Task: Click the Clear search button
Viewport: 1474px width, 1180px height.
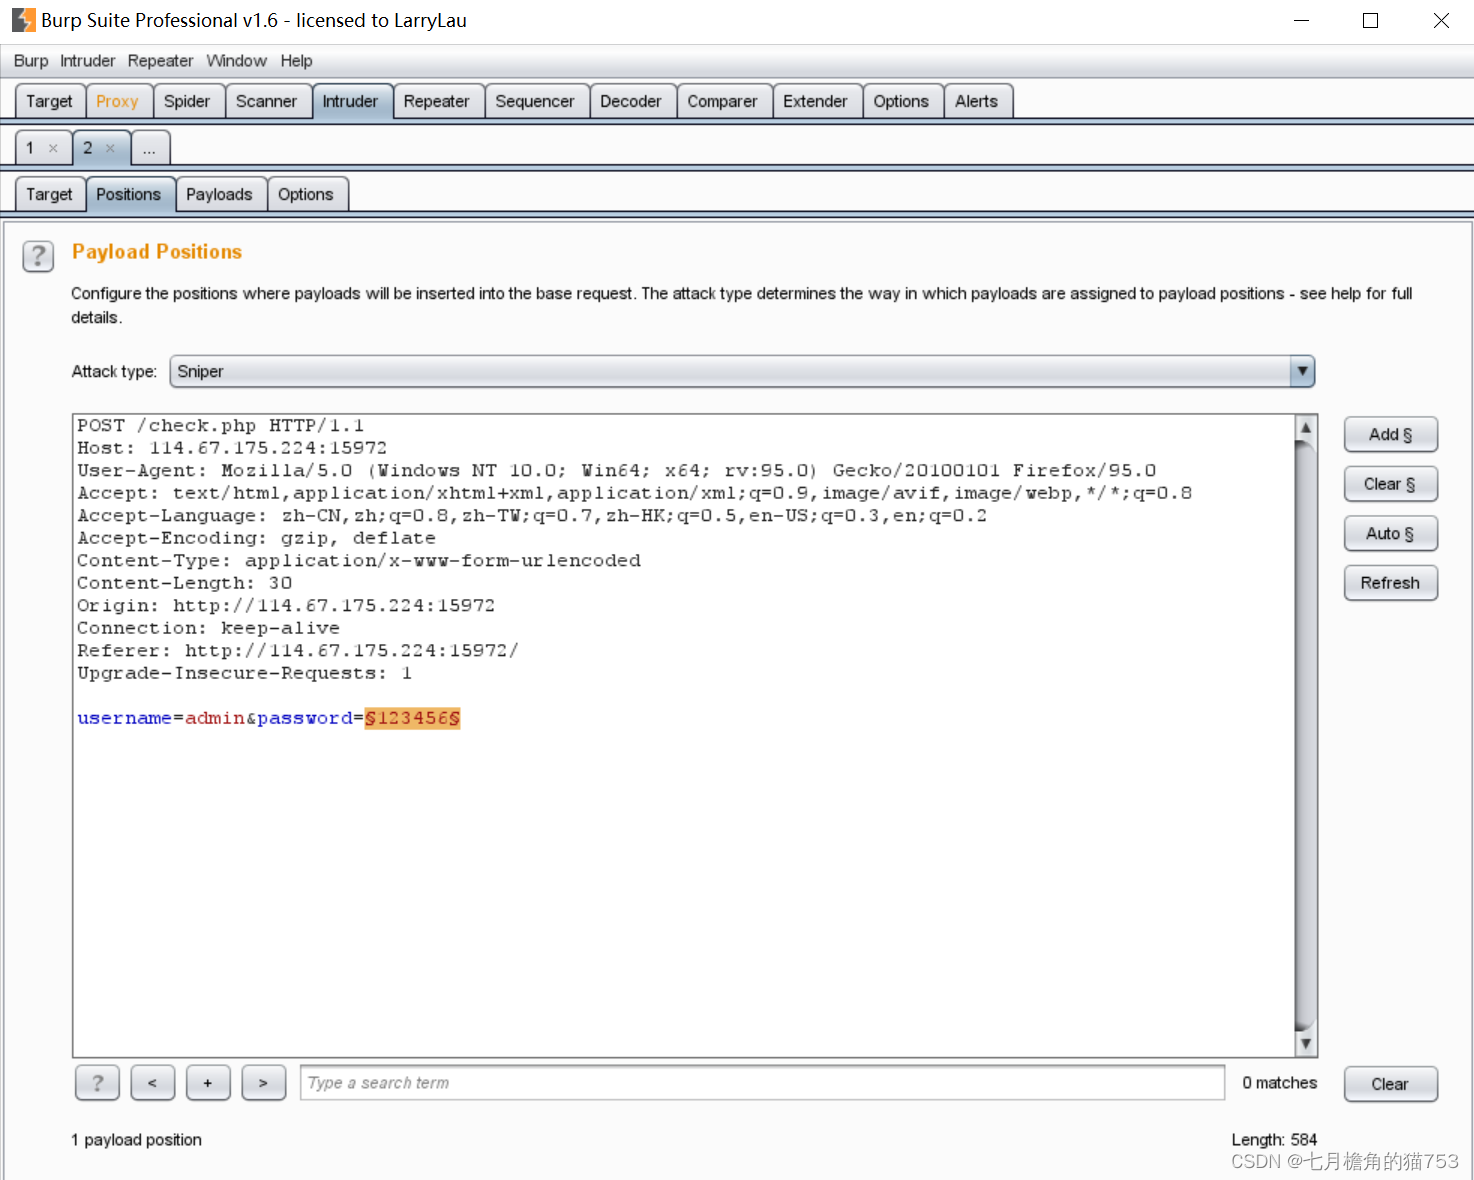Action: pyautogui.click(x=1391, y=1084)
